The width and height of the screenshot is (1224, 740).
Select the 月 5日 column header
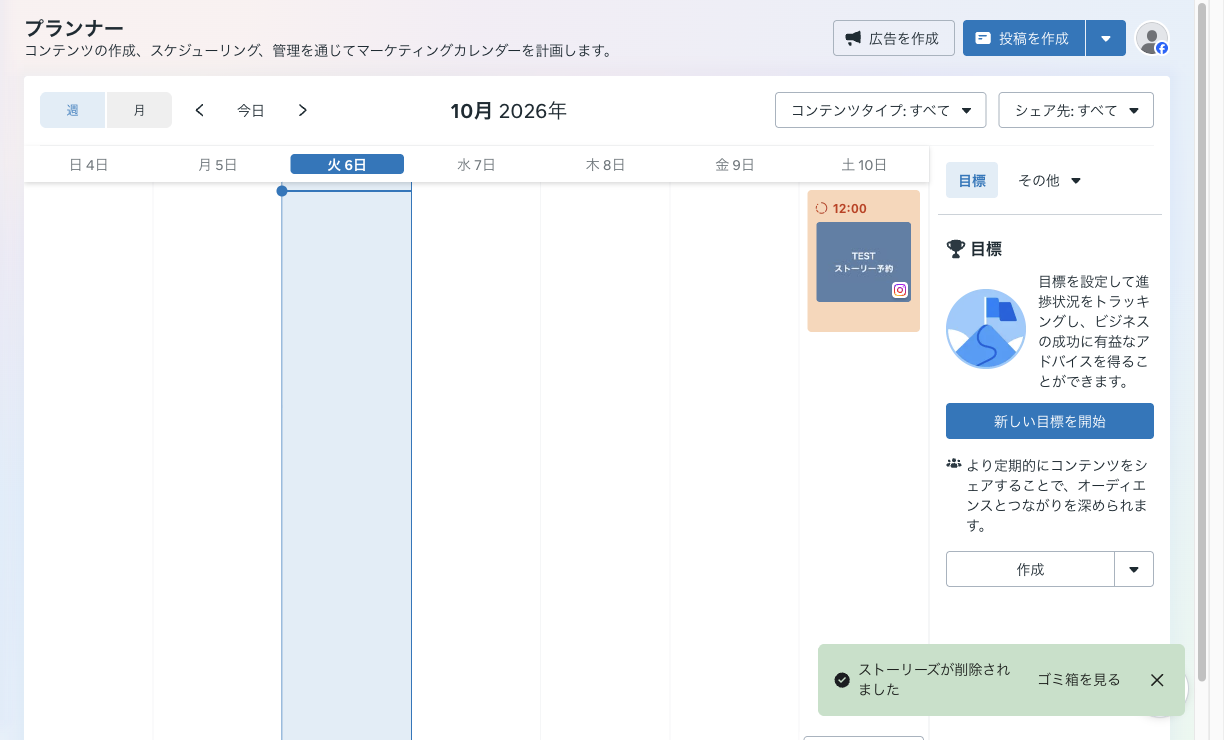[x=217, y=164]
